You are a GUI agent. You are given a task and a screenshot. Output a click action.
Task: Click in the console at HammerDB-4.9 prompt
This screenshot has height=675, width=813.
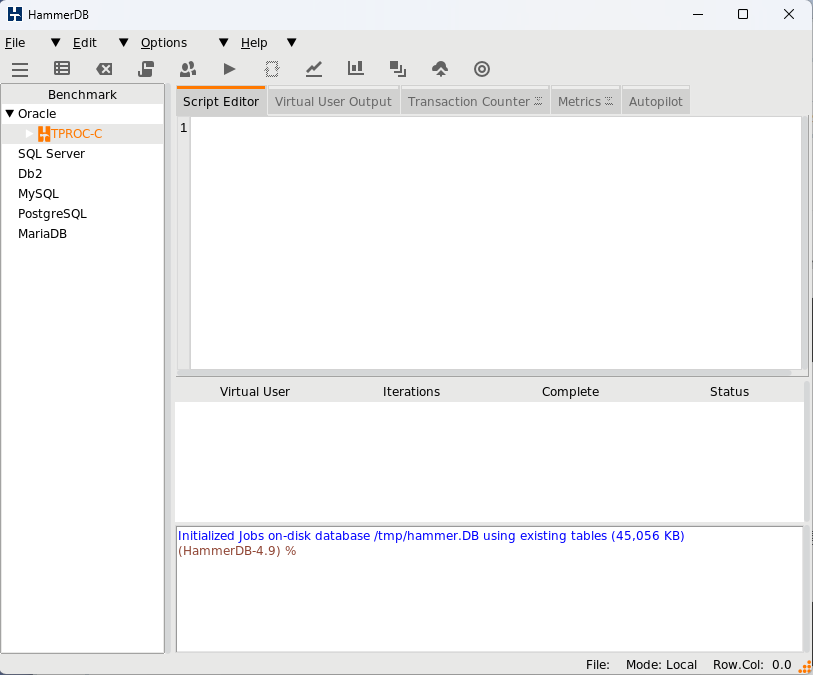[237, 551]
